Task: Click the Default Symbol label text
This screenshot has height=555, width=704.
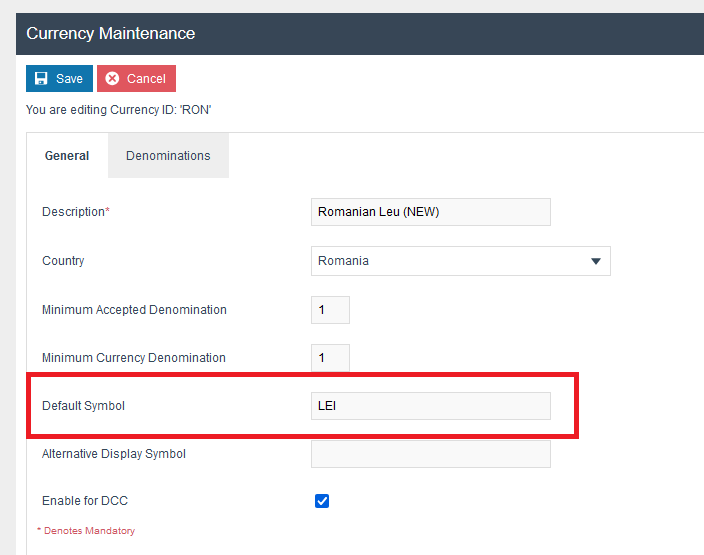Action: [x=83, y=406]
